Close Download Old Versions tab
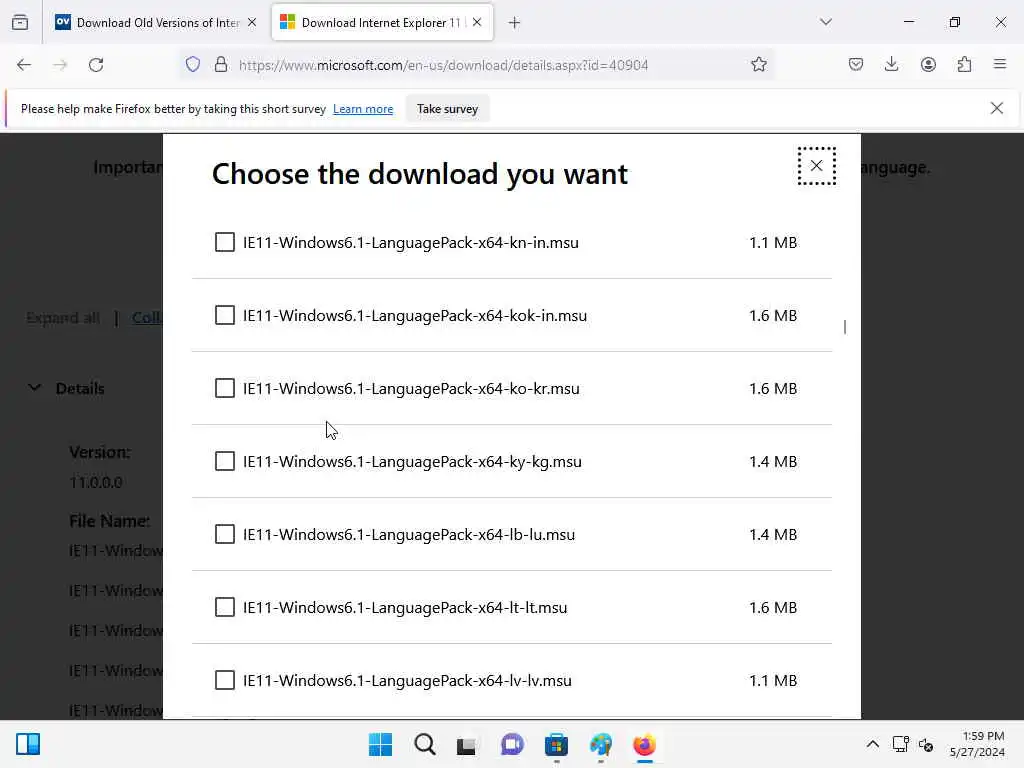Viewport: 1024px width, 768px height. [x=252, y=23]
